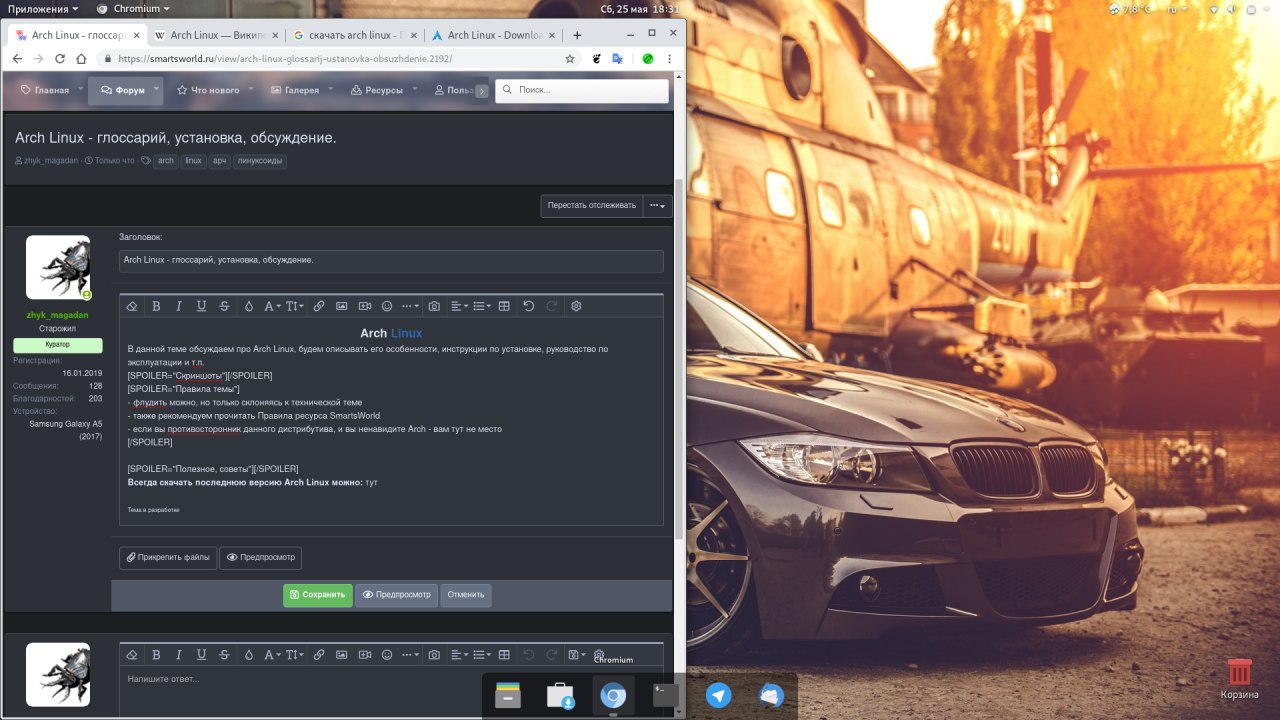The image size is (1280, 720).
Task: Click the Отменить button
Action: click(466, 595)
